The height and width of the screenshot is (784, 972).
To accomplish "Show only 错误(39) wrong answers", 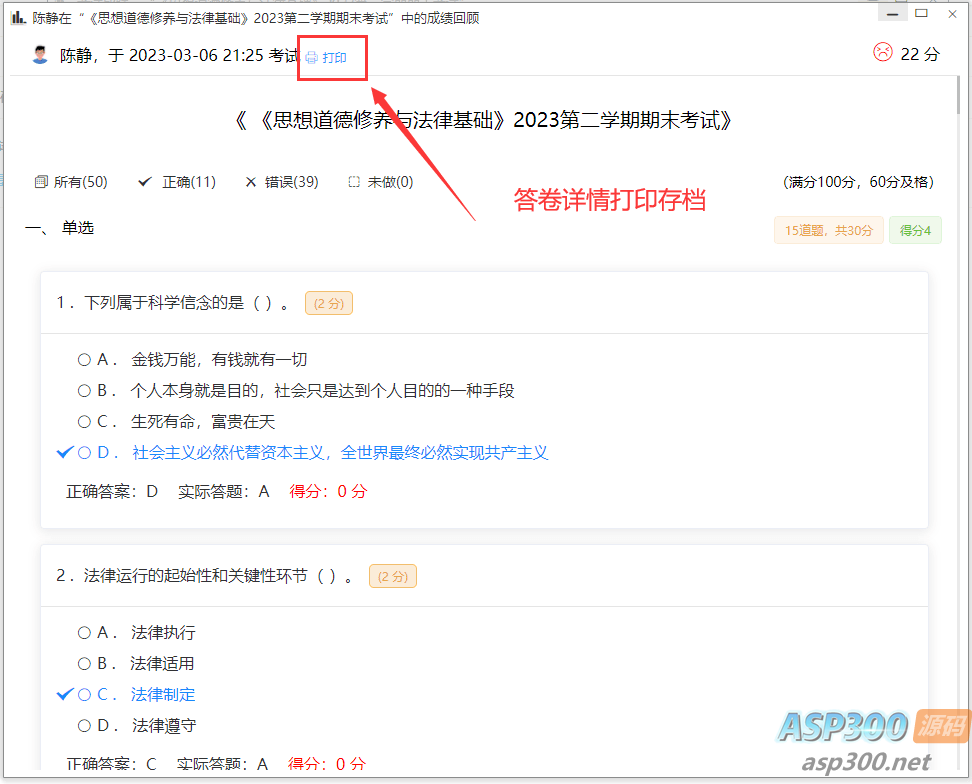I will tap(290, 182).
